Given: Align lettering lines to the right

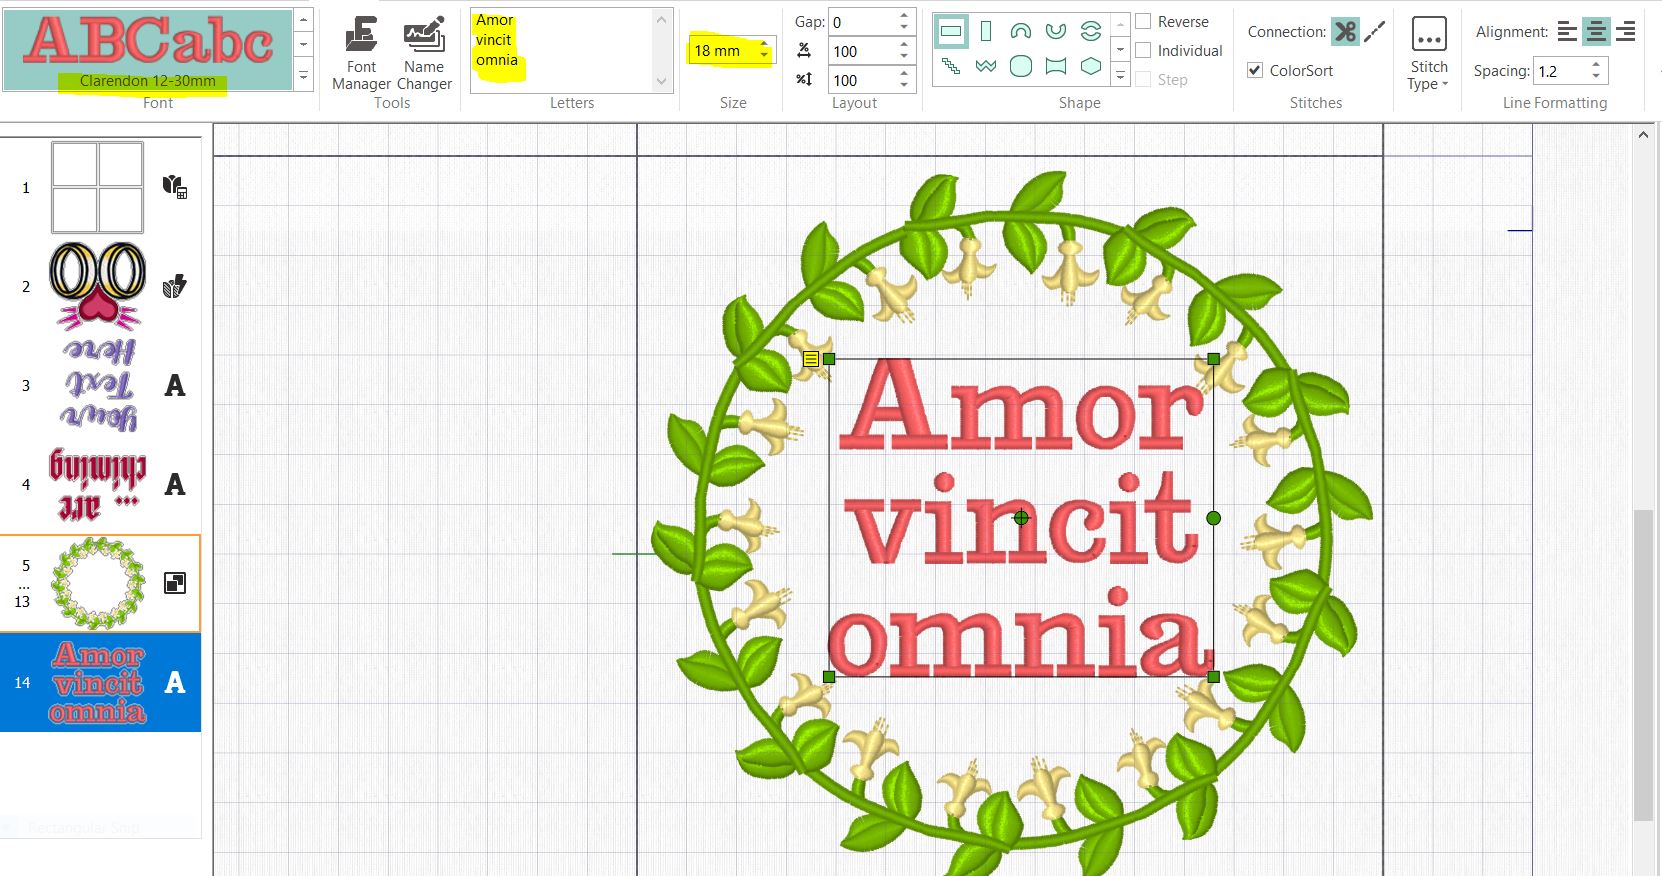Looking at the screenshot, I should click(x=1626, y=32).
